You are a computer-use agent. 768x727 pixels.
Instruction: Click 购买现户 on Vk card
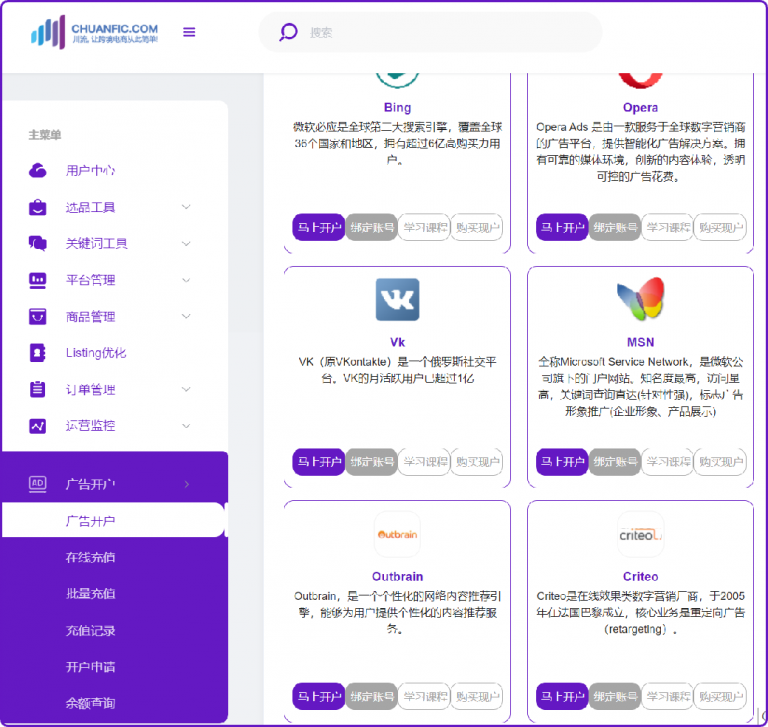(477, 462)
